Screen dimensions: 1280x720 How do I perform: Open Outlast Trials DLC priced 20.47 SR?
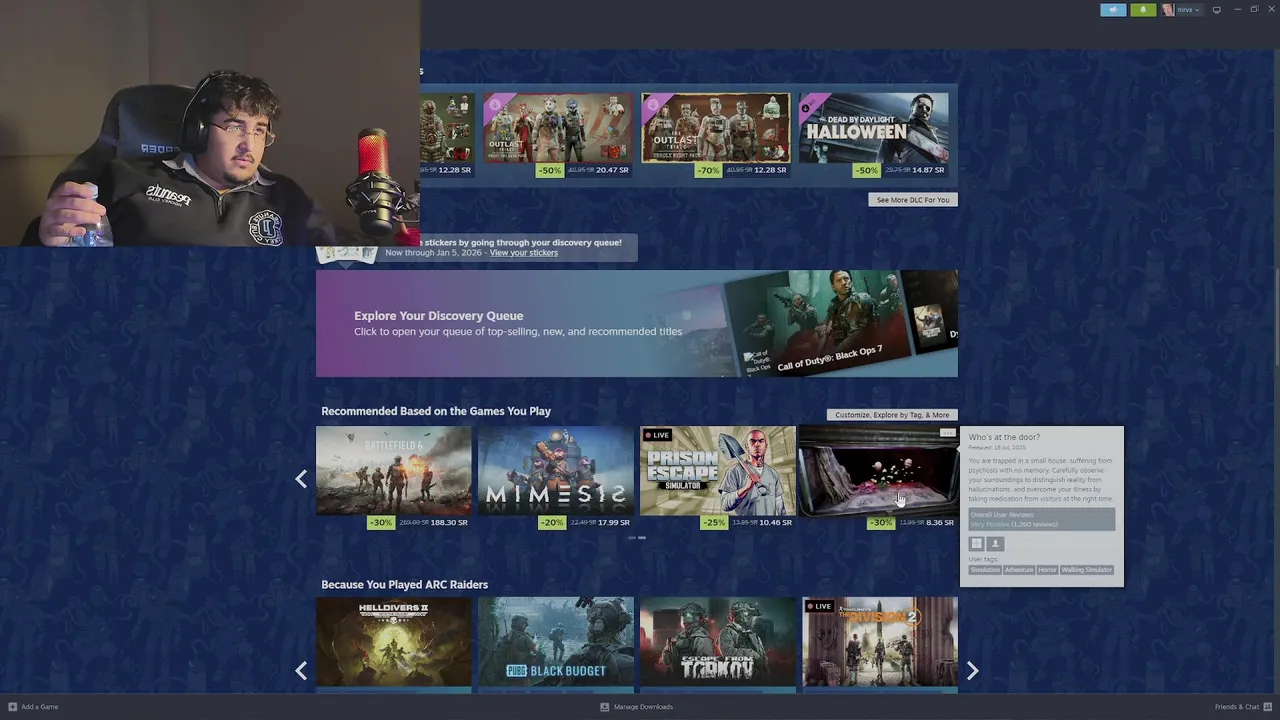pos(558,127)
